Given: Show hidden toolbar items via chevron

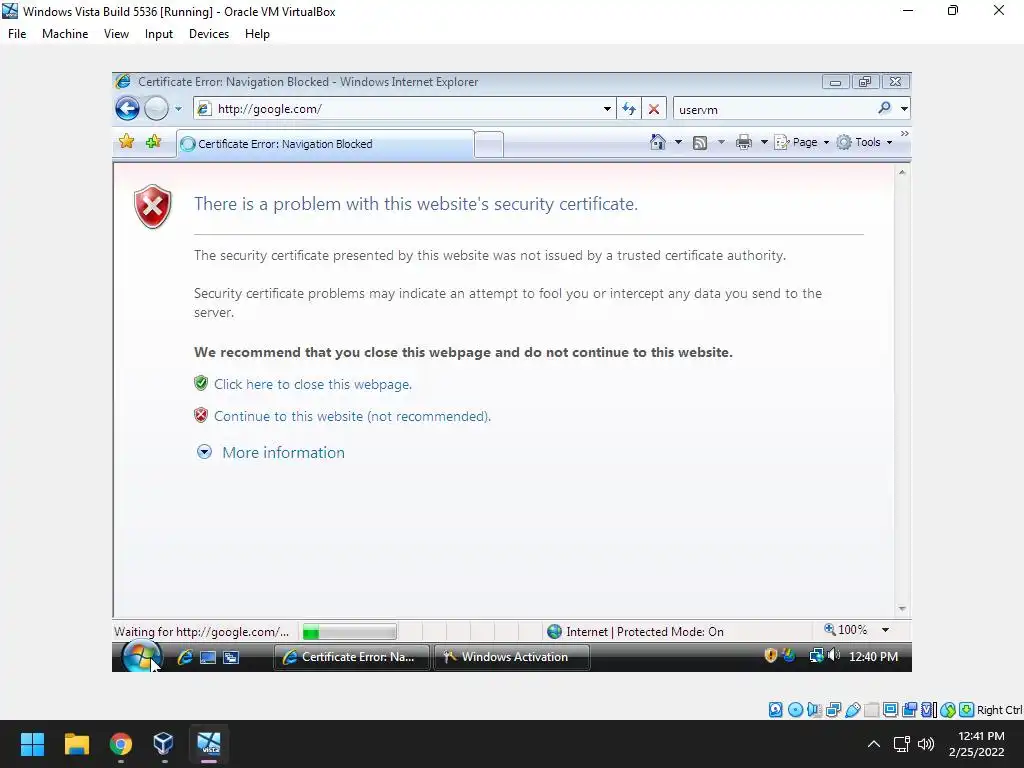Looking at the screenshot, I should (904, 134).
